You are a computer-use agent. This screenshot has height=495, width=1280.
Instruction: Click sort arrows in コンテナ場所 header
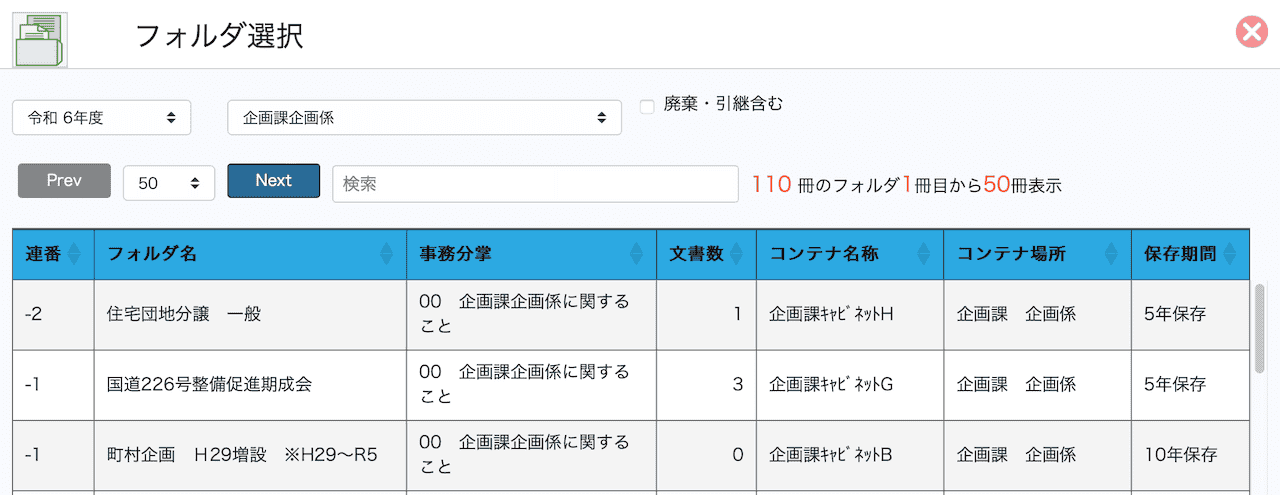click(x=1111, y=254)
